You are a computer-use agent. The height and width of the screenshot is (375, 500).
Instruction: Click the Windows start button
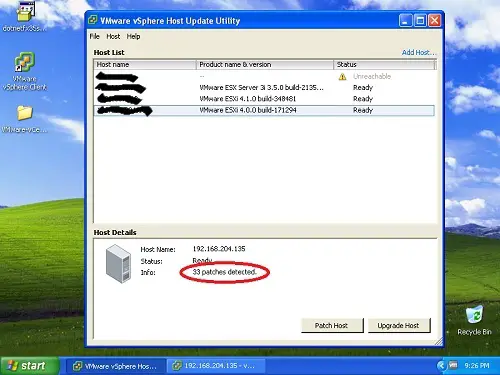30,366
